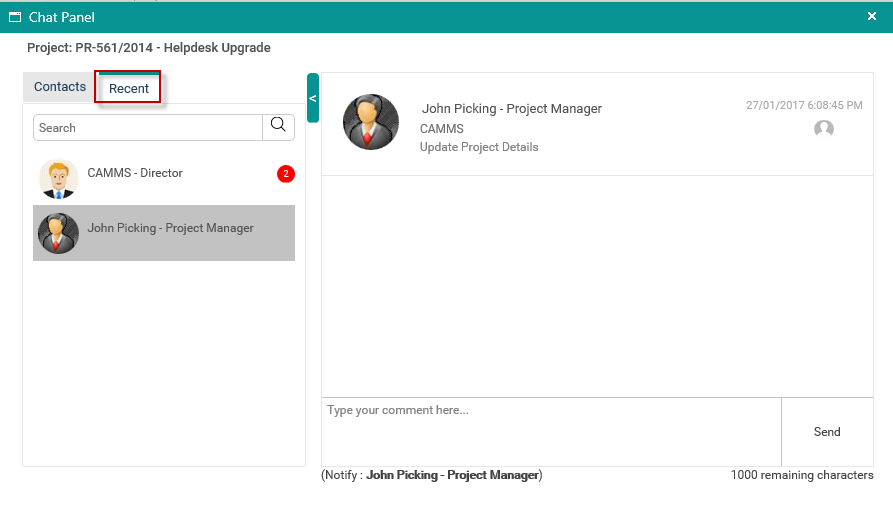Click the Send button
The height and width of the screenshot is (505, 893).
(x=827, y=432)
